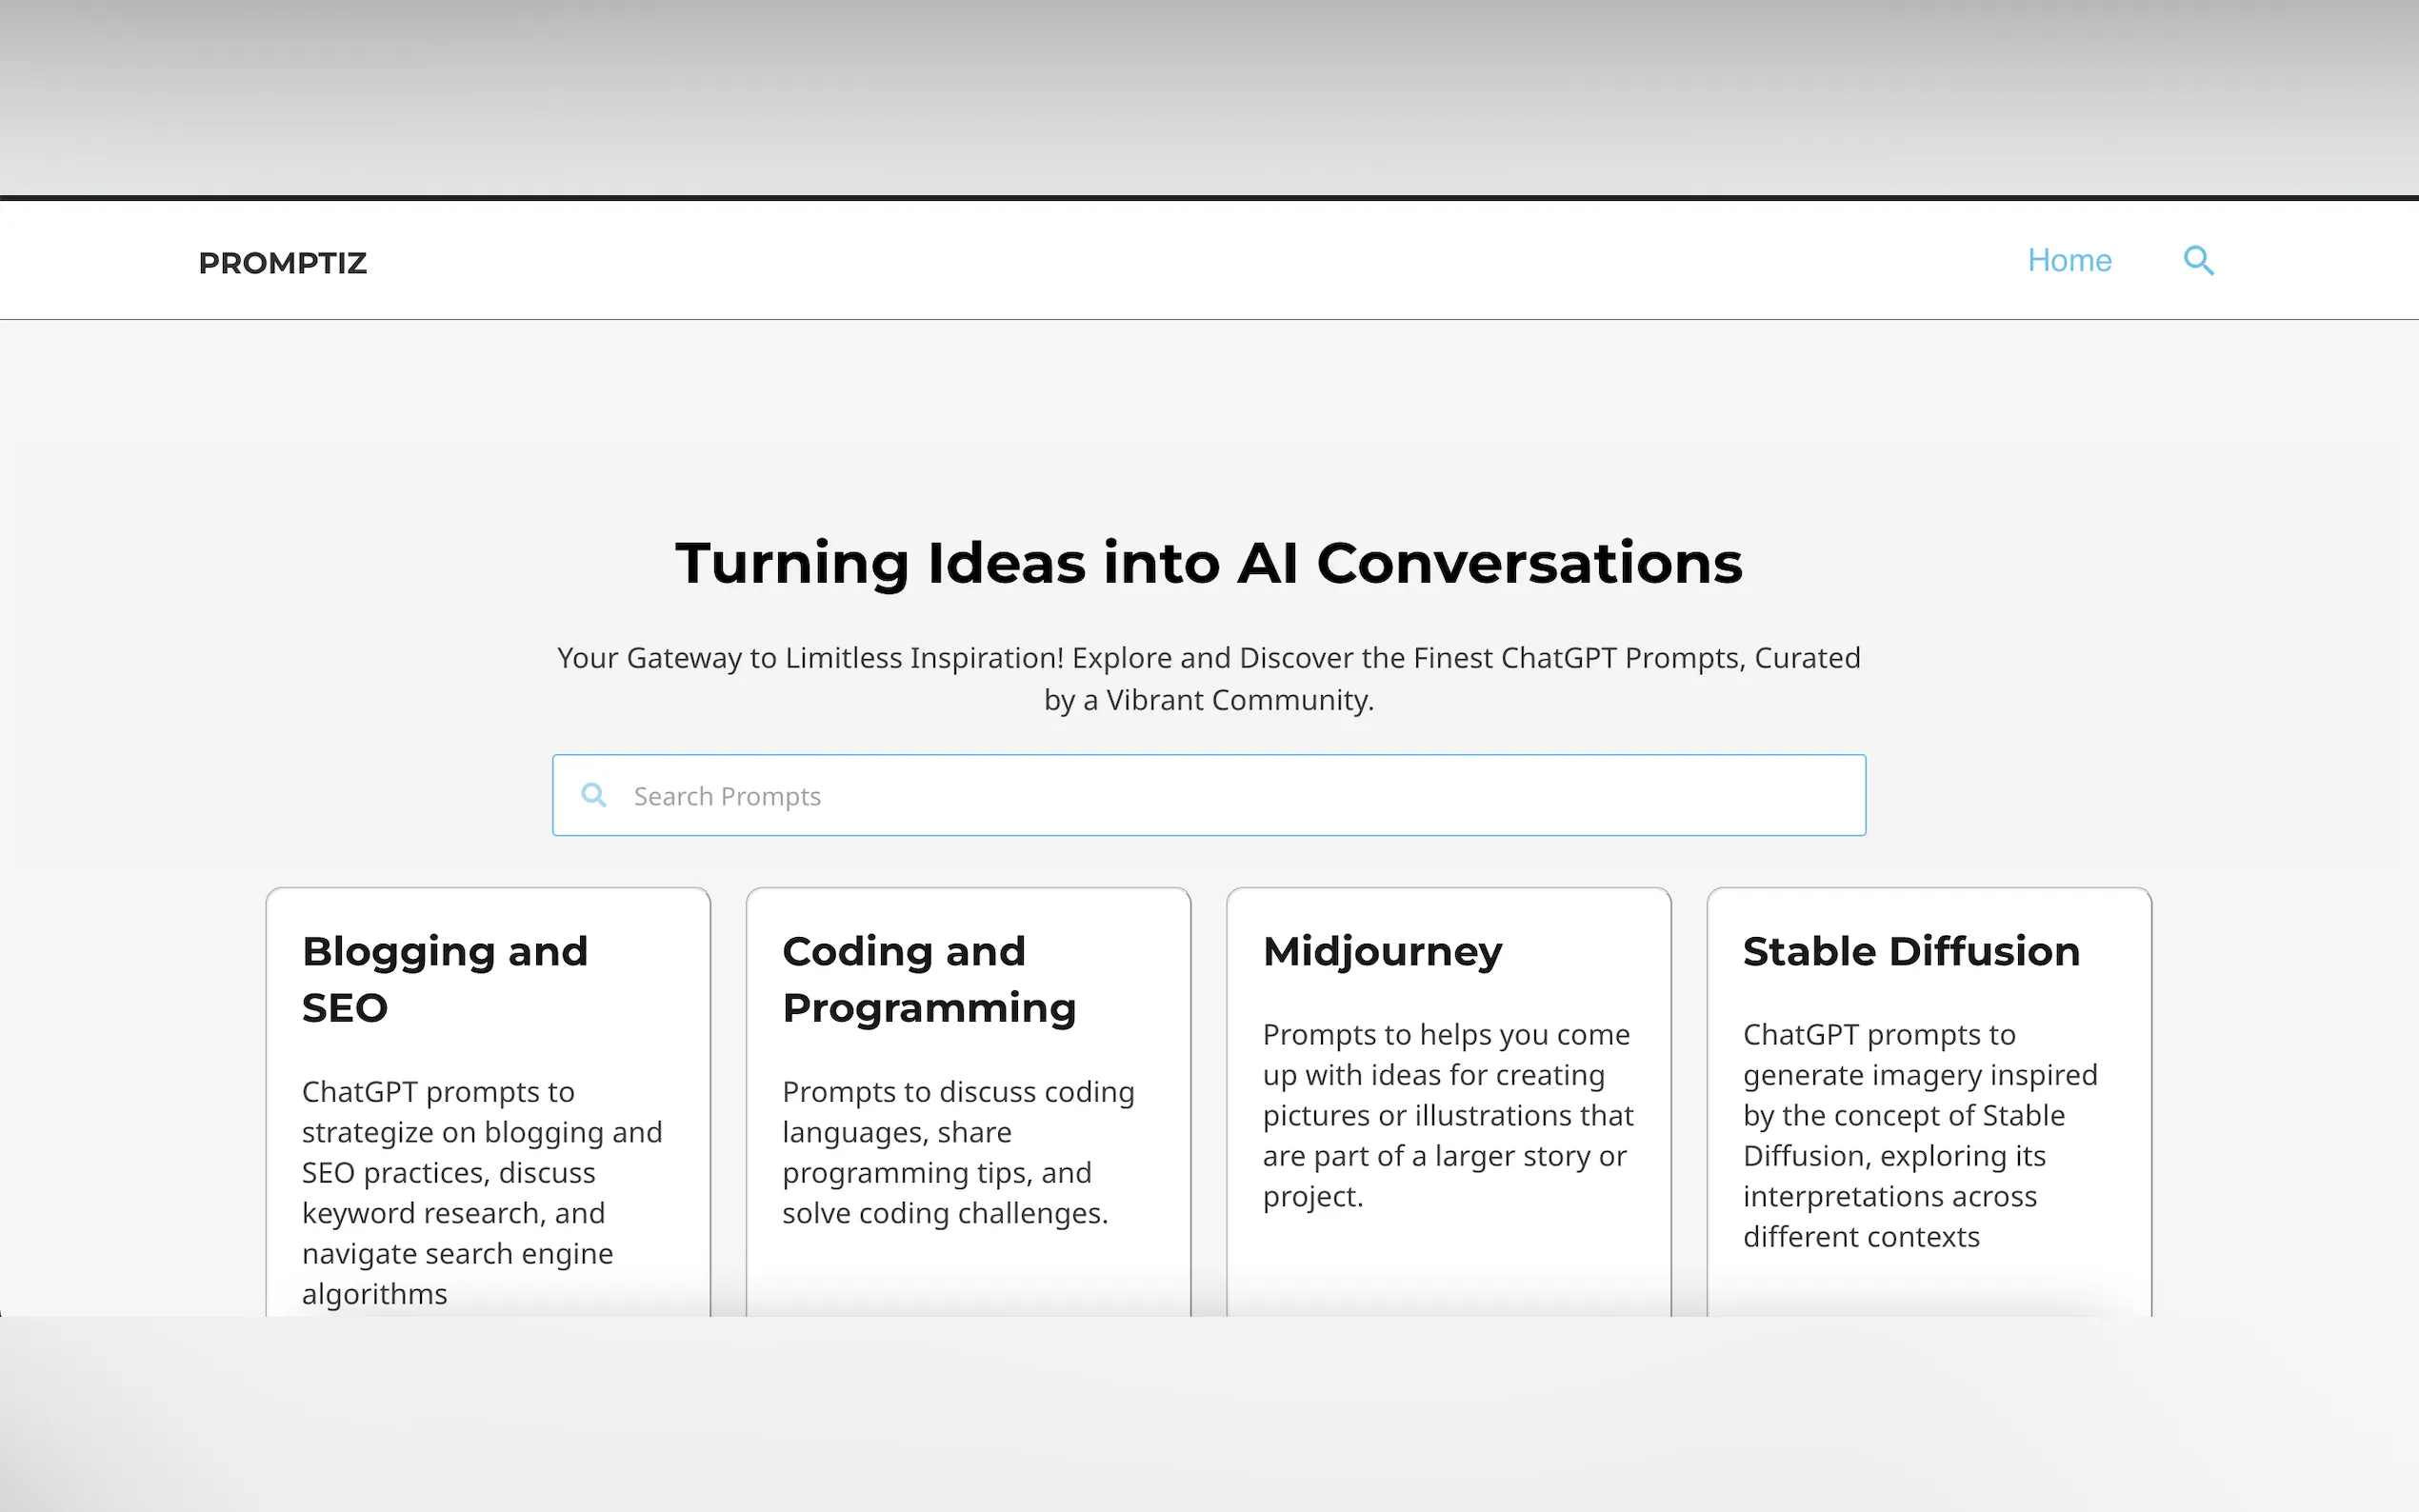Click the magnifier icon inside search box

594,795
